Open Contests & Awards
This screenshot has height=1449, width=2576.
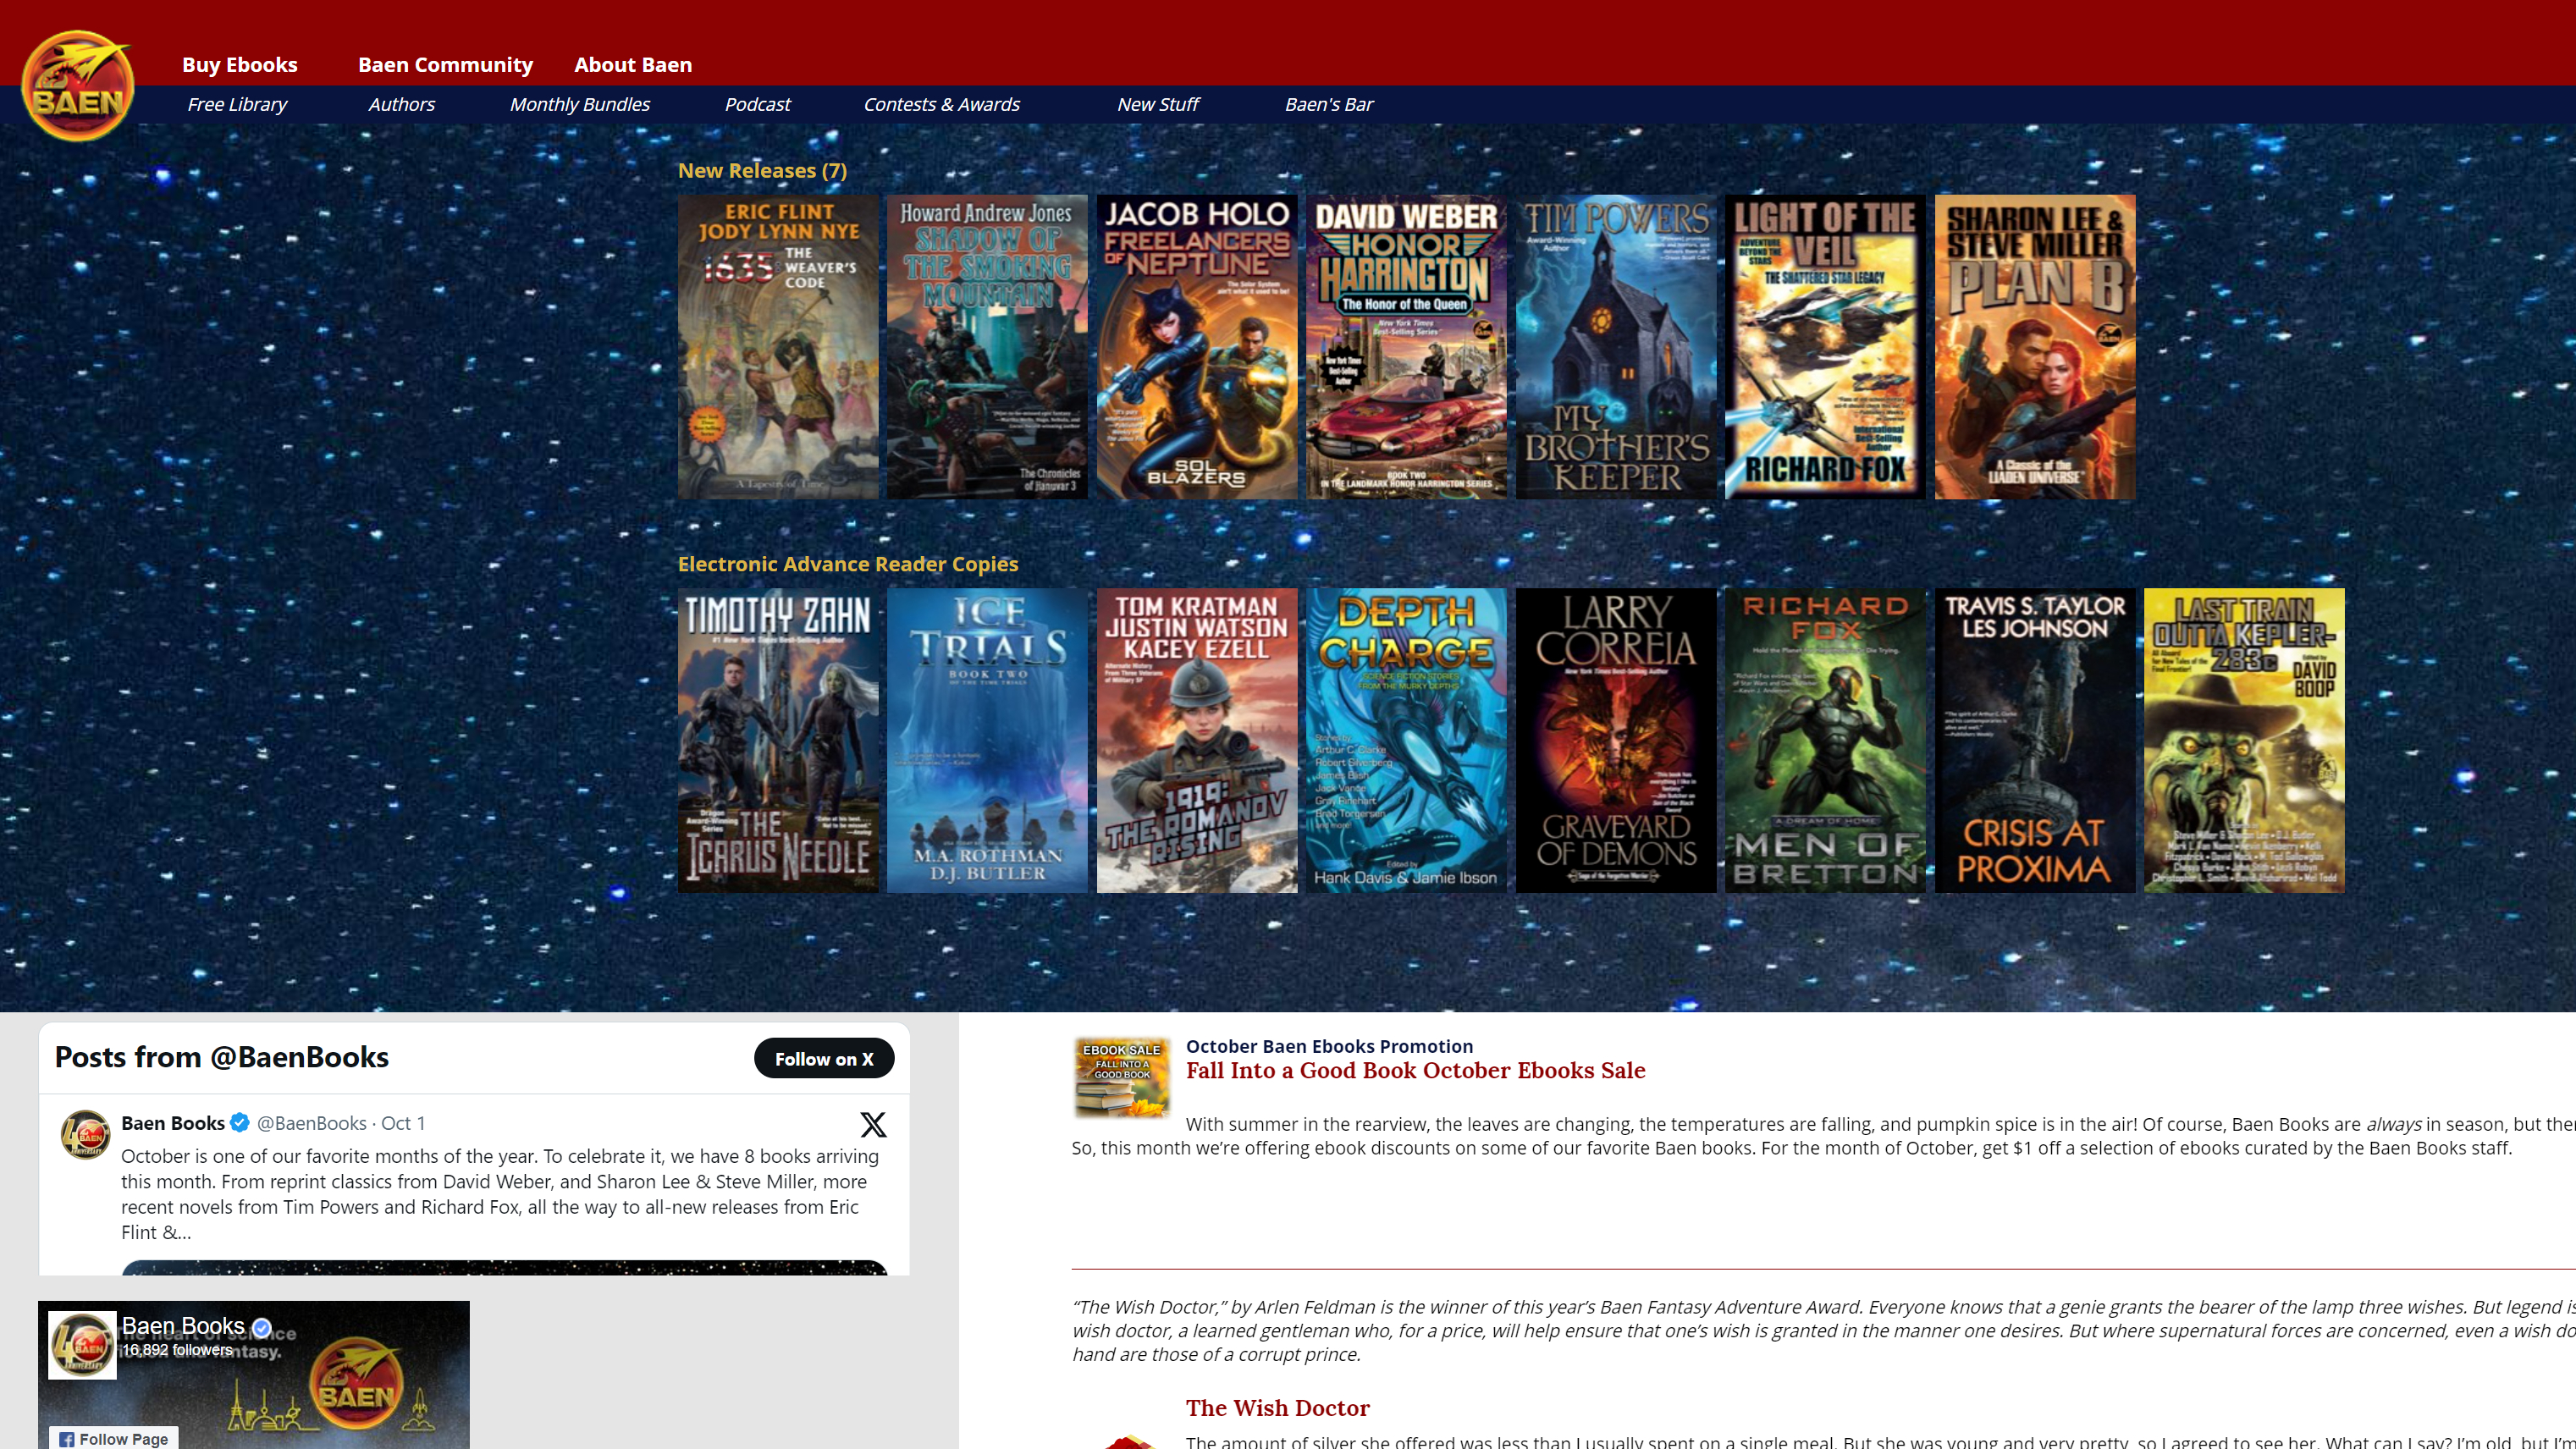click(x=941, y=104)
